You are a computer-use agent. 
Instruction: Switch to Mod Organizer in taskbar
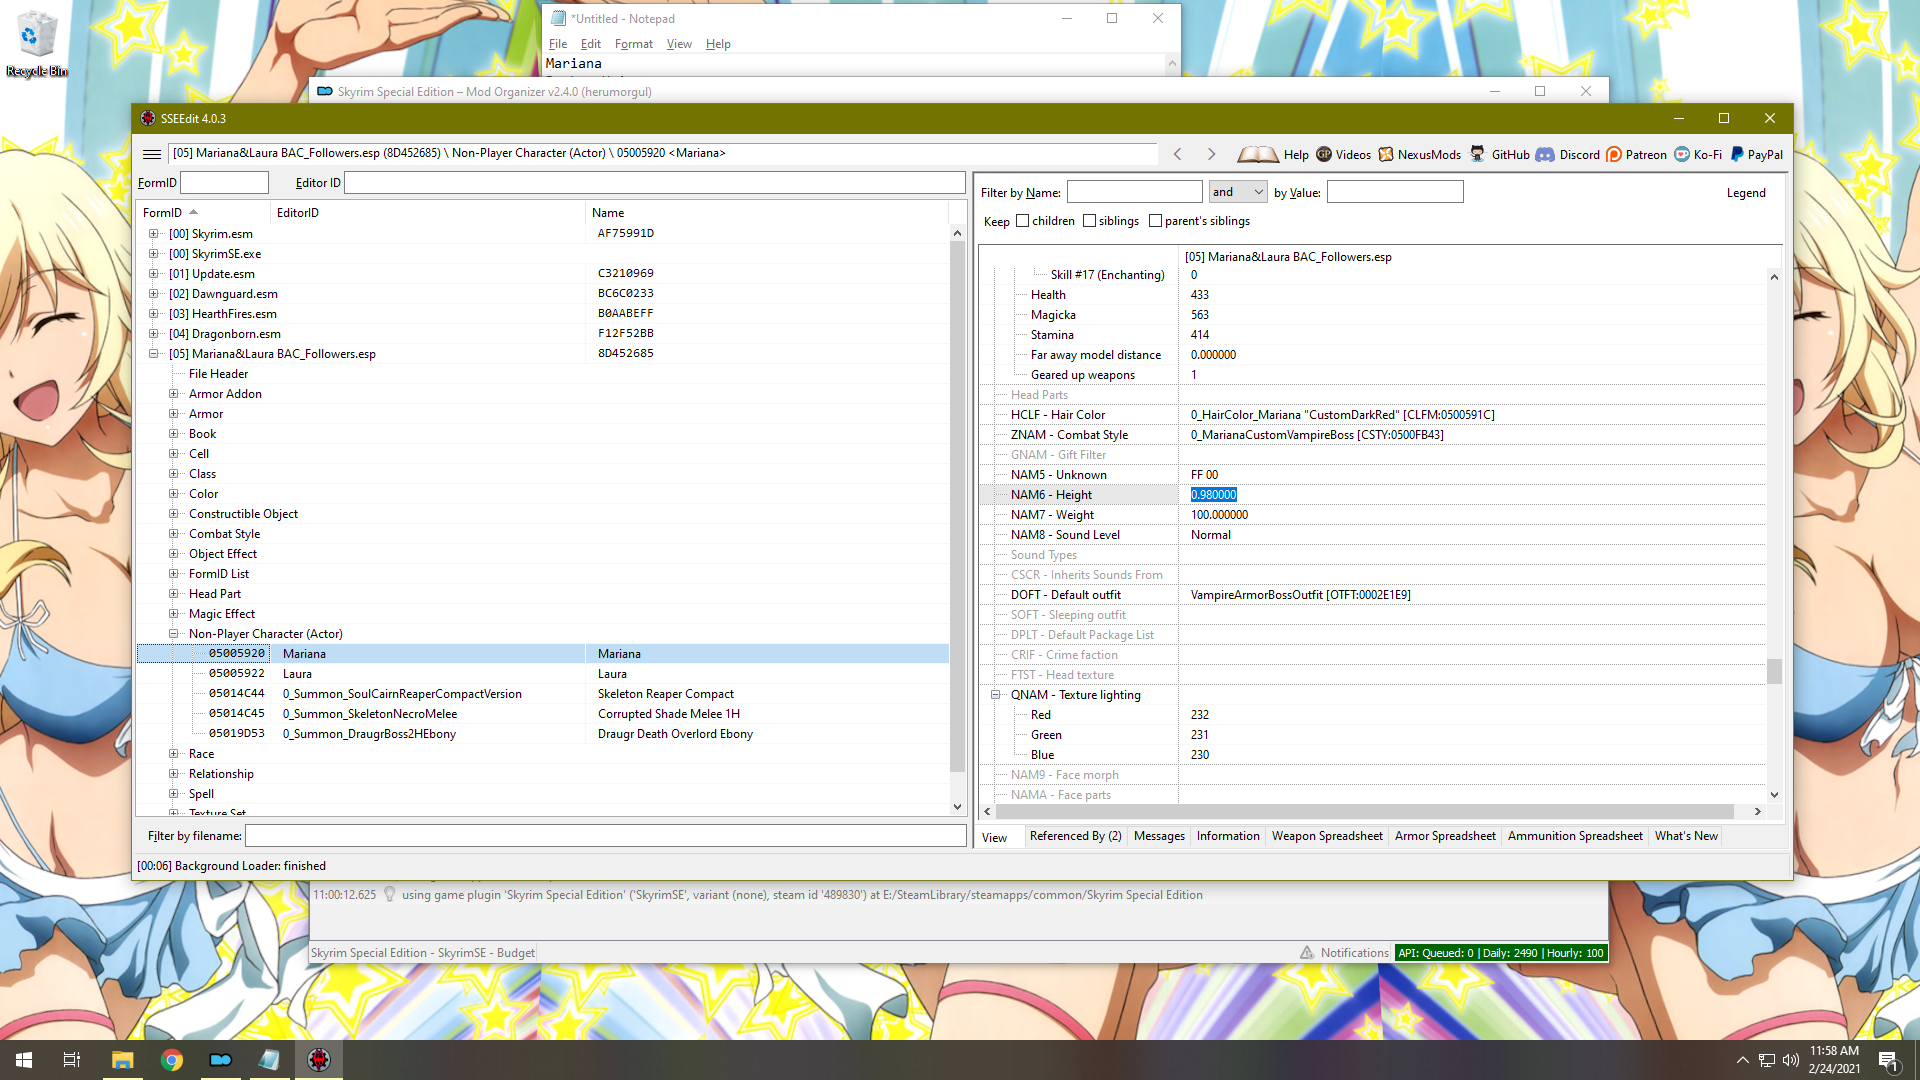(x=221, y=1060)
